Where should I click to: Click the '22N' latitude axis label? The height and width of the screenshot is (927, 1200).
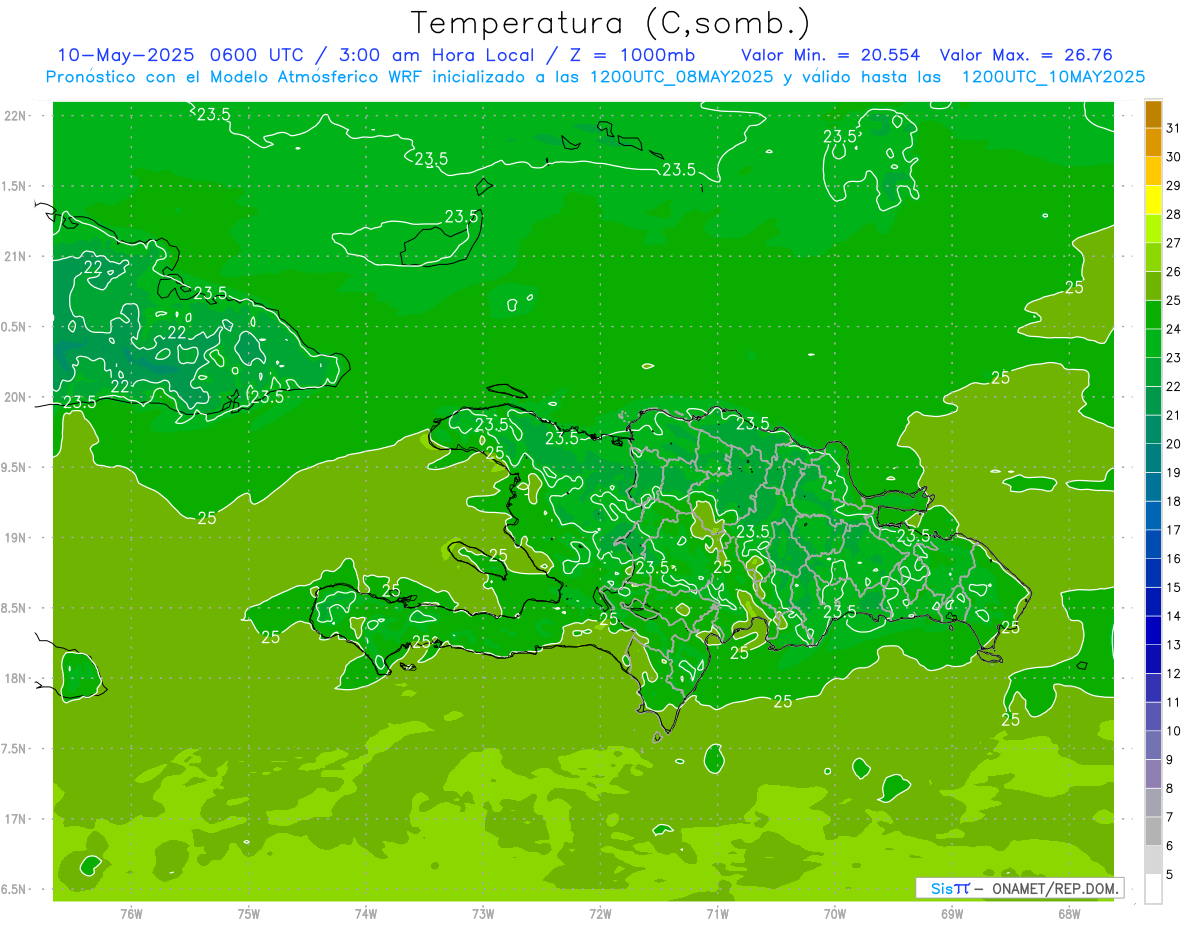coord(15,116)
